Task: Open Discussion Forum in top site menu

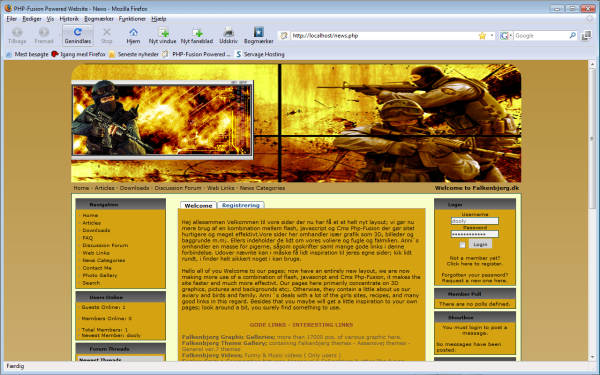Action: coord(178,188)
